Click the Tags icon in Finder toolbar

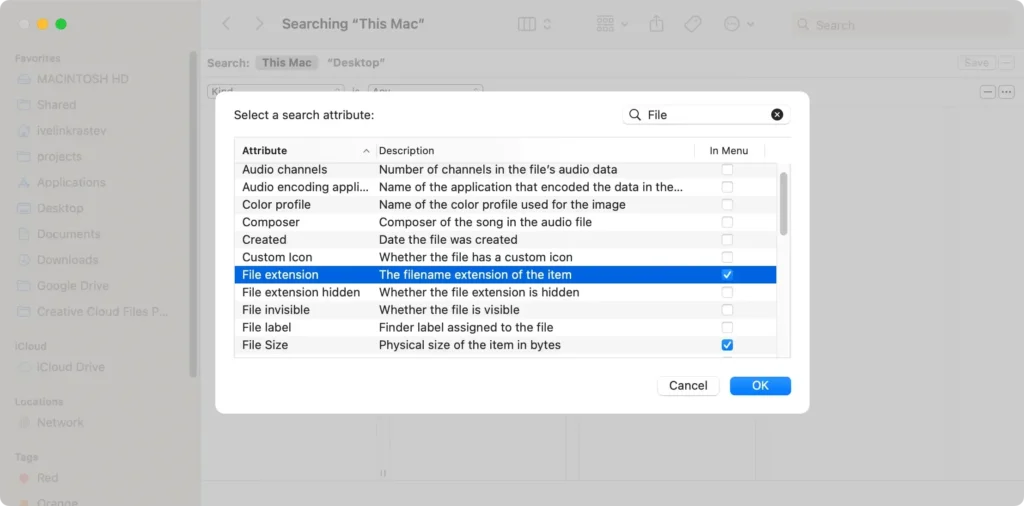coord(692,24)
